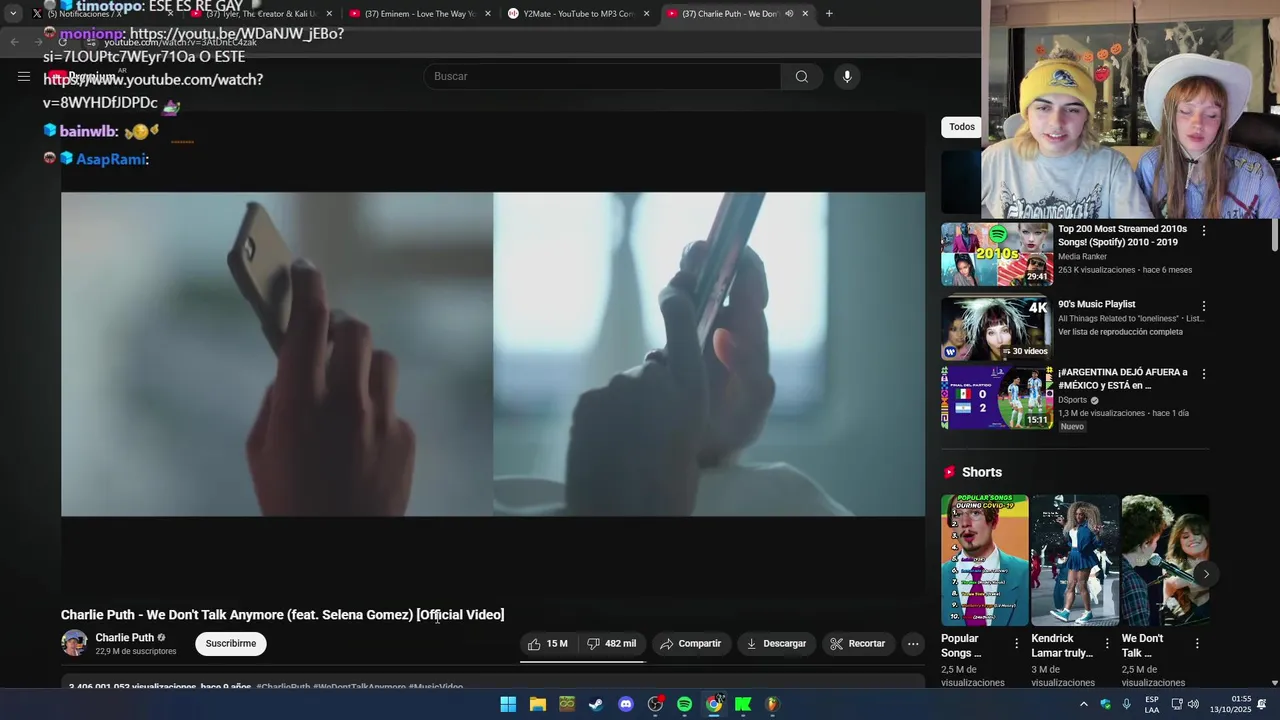Open the ESP LAA language indicator
This screenshot has height=720, width=1280.
(x=1152, y=704)
